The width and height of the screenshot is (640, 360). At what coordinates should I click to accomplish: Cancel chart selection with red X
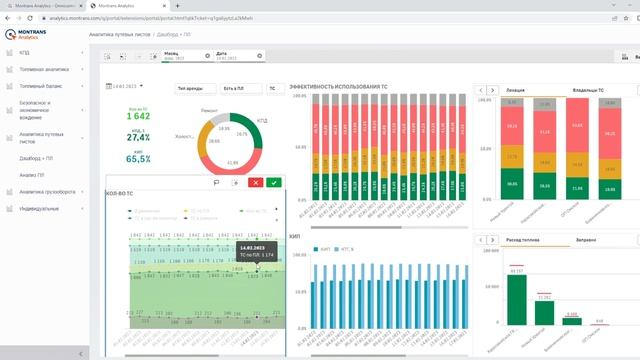tap(256, 182)
